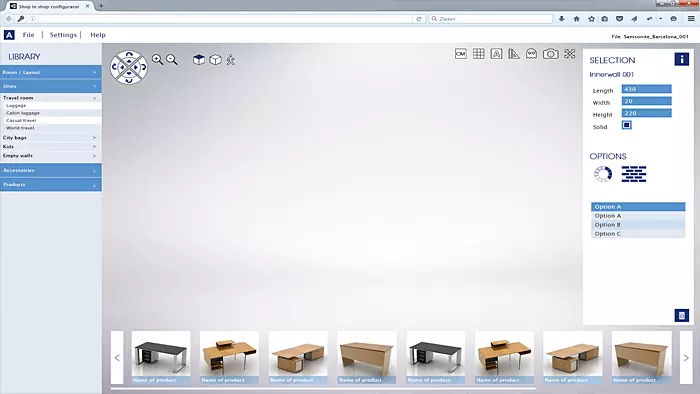Go back with browser back arrow
The height and width of the screenshot is (394, 700).
point(9,19)
